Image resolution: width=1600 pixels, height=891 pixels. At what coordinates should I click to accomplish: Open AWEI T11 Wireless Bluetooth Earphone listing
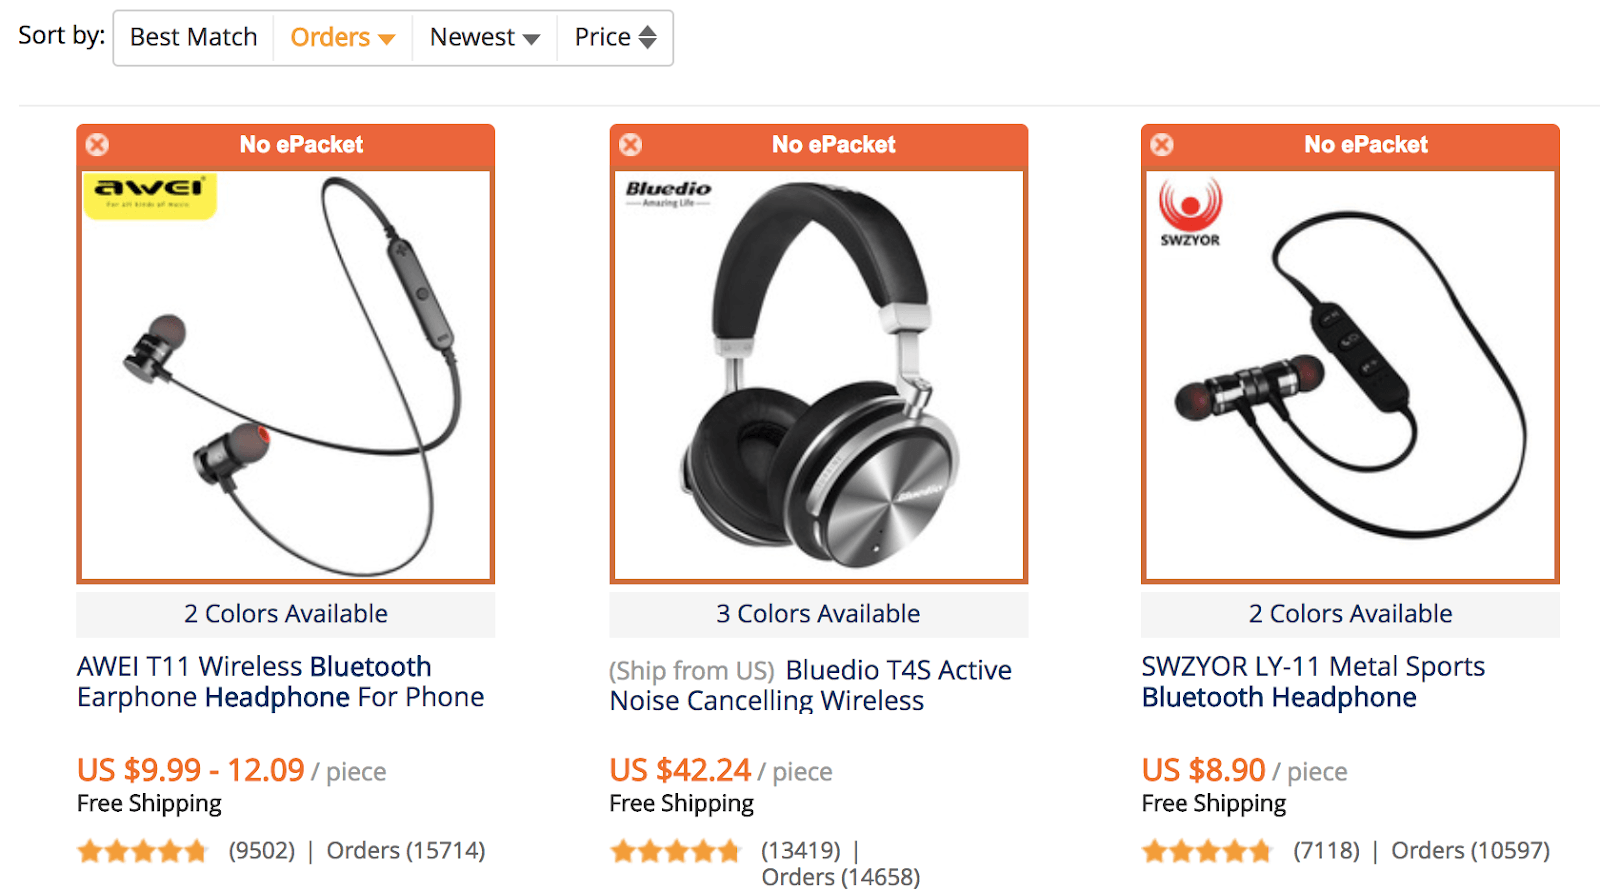point(280,681)
